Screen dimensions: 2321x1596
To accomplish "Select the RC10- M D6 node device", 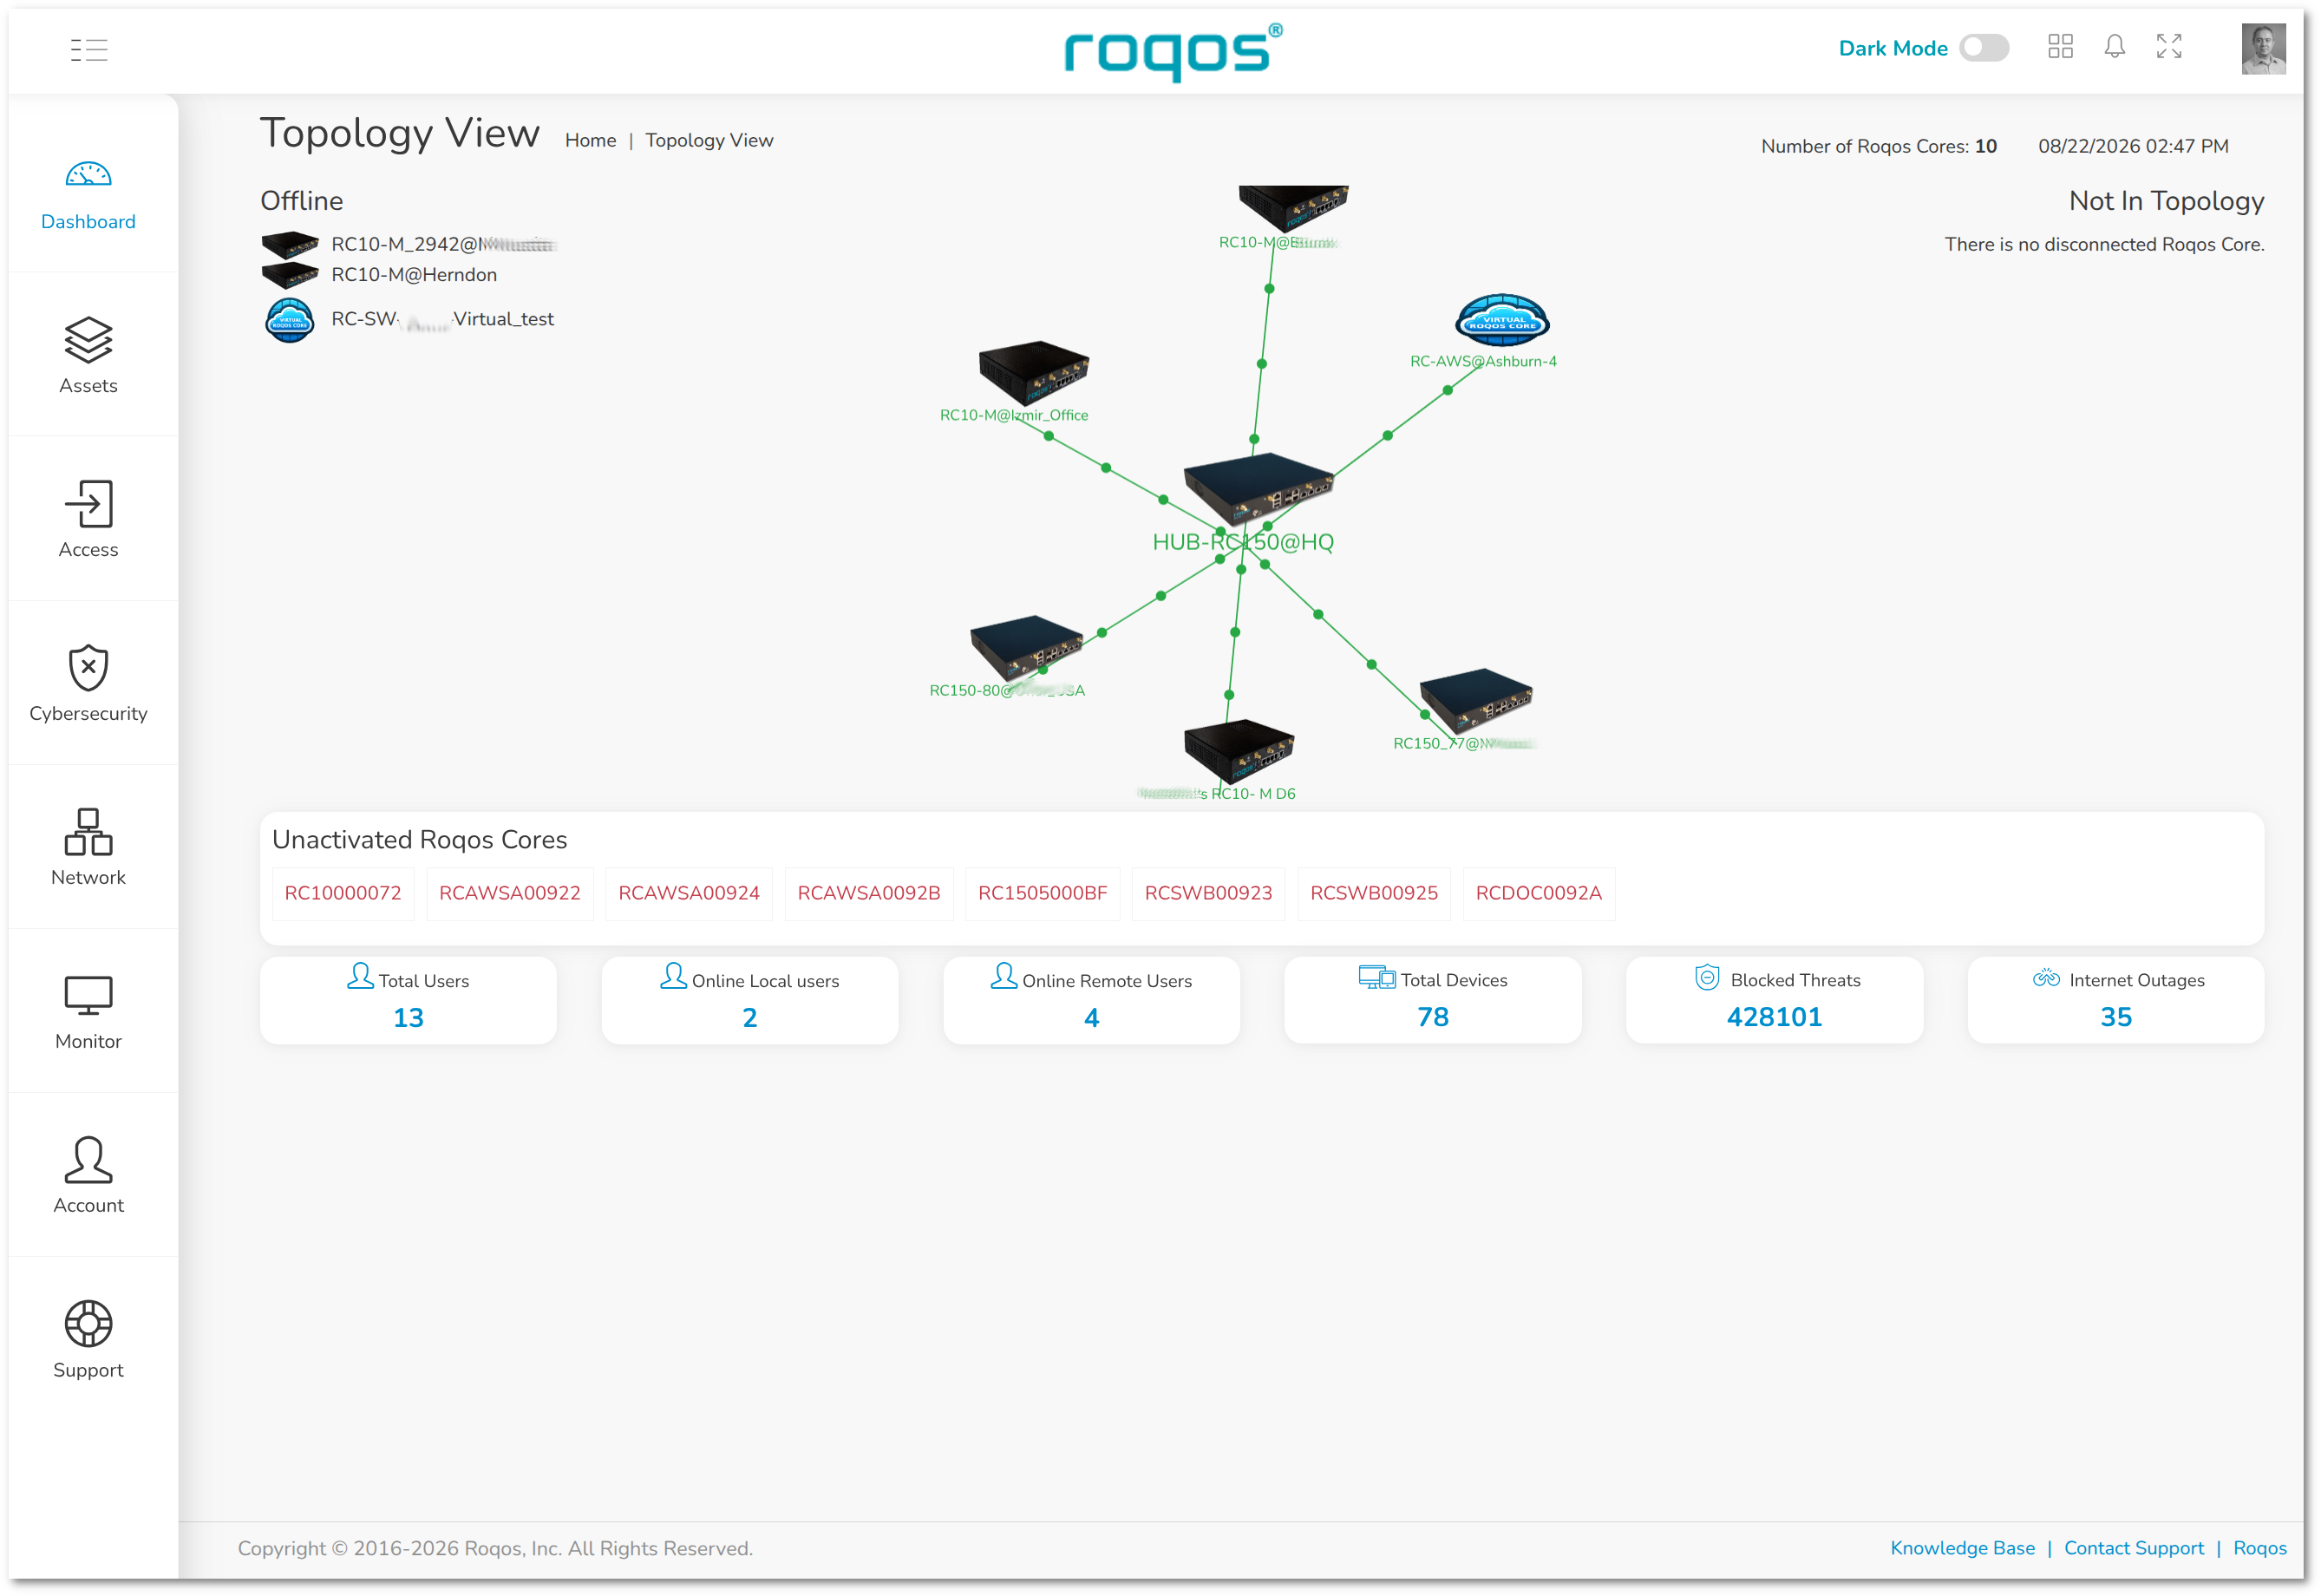I will (1239, 750).
